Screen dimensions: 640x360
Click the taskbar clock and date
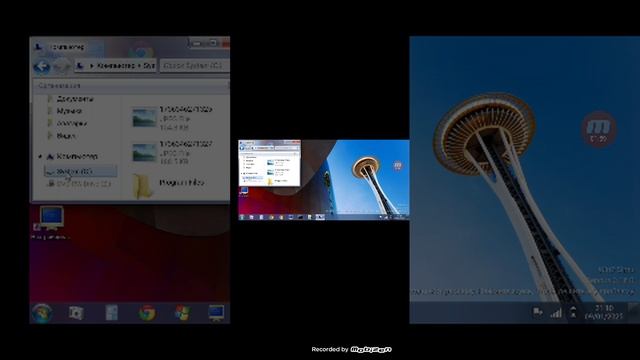[x=604, y=312]
